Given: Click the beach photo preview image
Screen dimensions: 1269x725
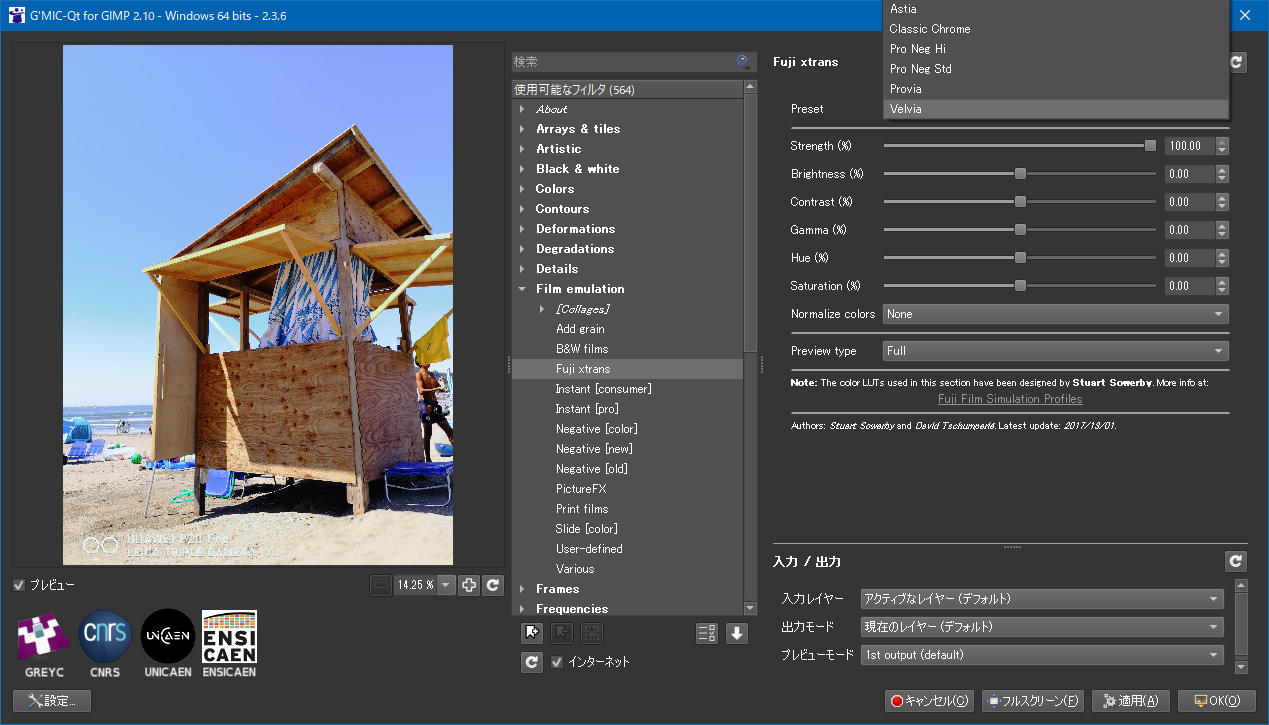Looking at the screenshot, I should 258,305.
